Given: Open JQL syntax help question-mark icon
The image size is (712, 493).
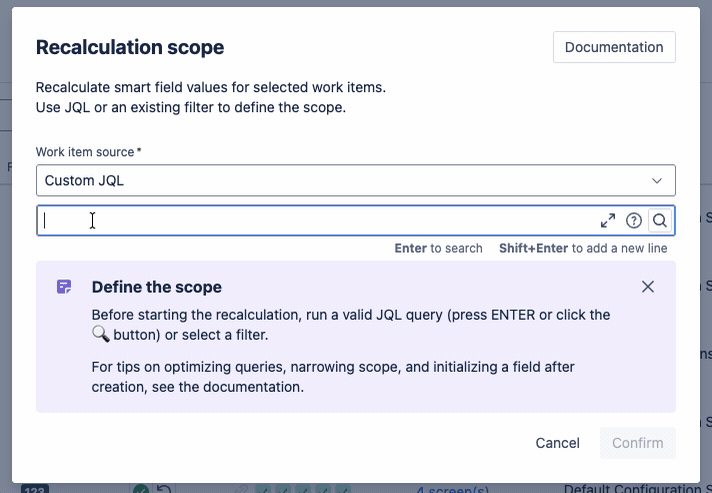Looking at the screenshot, I should click(x=634, y=221).
